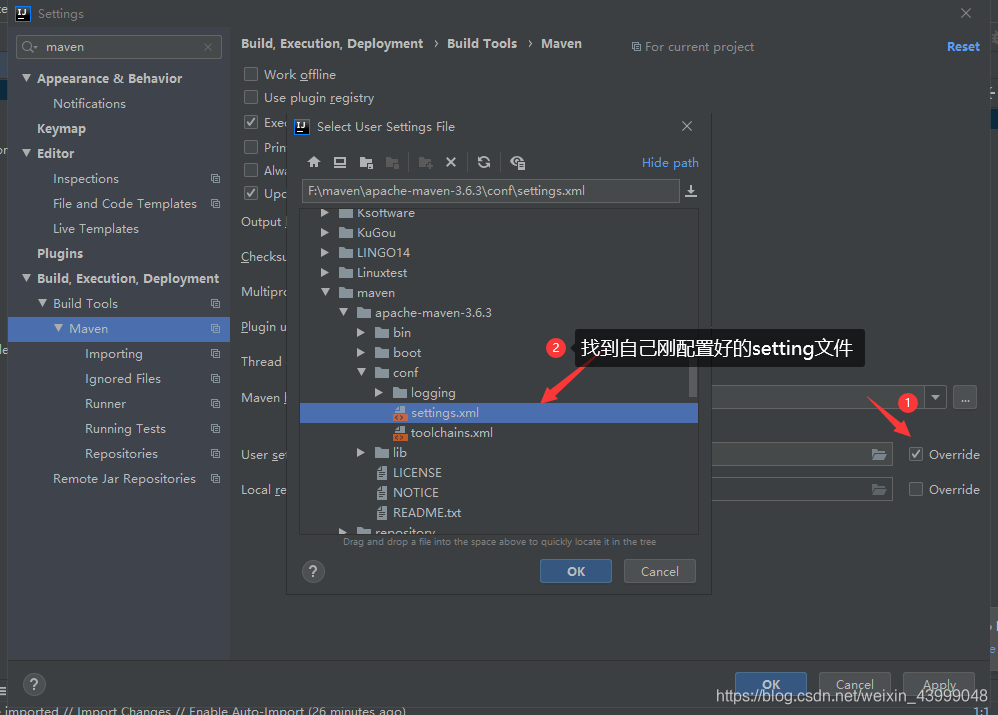Image resolution: width=998 pixels, height=715 pixels.
Task: Click the Desktop directory toolbar icon
Action: click(x=340, y=162)
